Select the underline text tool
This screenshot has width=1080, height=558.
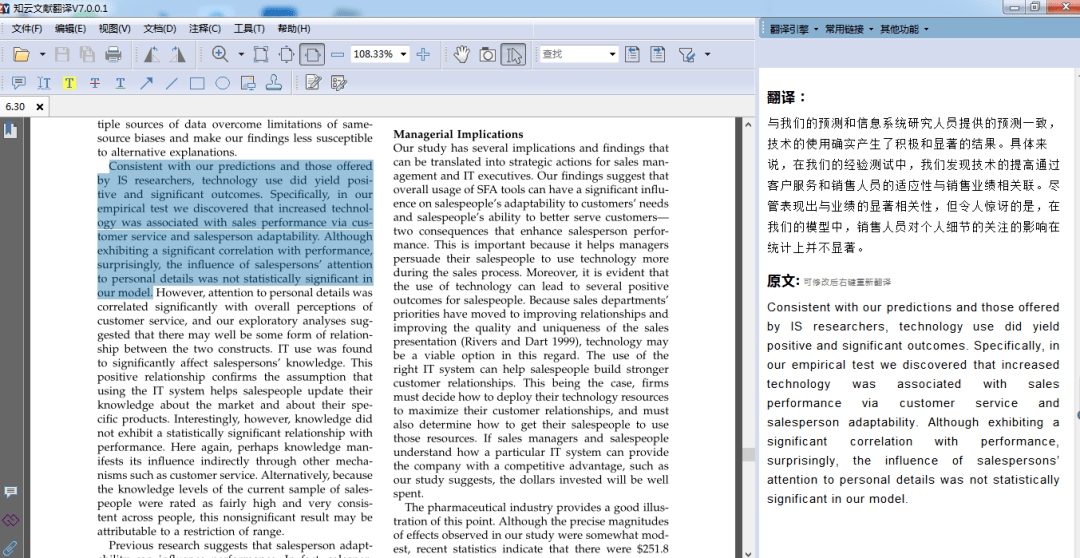point(120,83)
